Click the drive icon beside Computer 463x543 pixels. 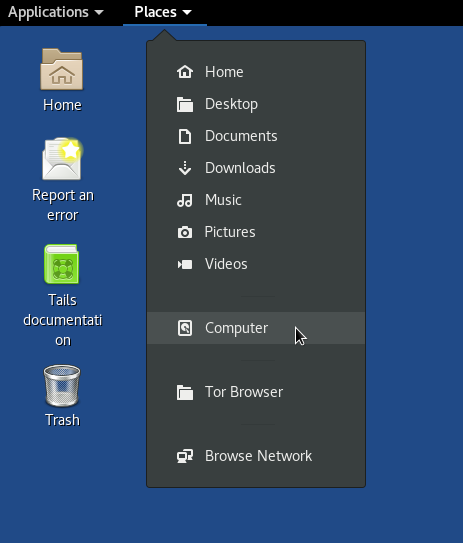pyautogui.click(x=185, y=328)
